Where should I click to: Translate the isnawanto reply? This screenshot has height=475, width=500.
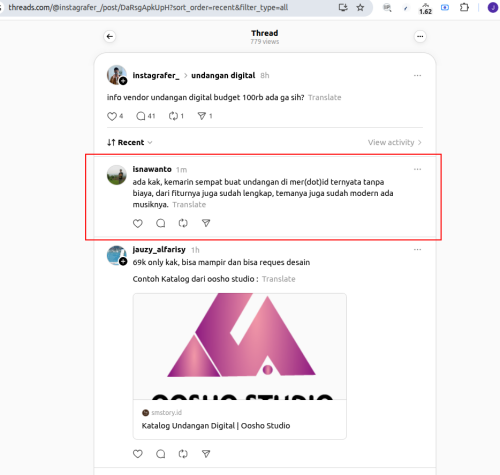189,205
